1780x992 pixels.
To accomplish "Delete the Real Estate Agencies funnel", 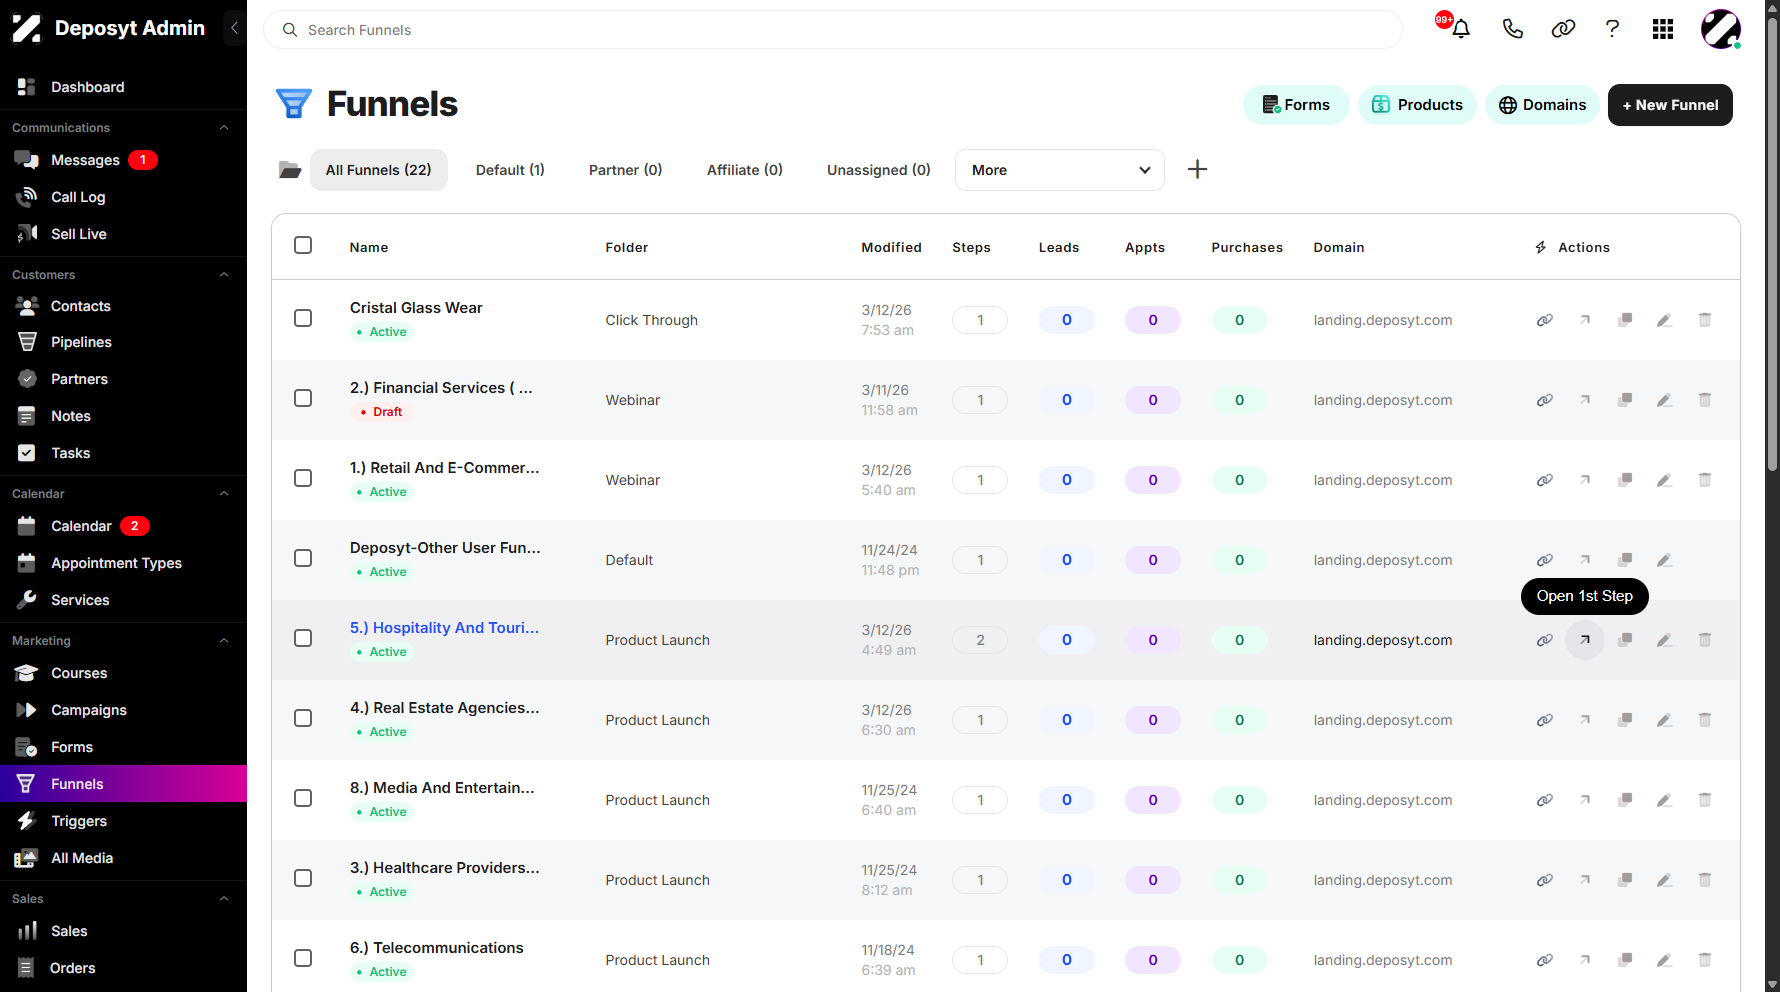I will click(x=1705, y=720).
